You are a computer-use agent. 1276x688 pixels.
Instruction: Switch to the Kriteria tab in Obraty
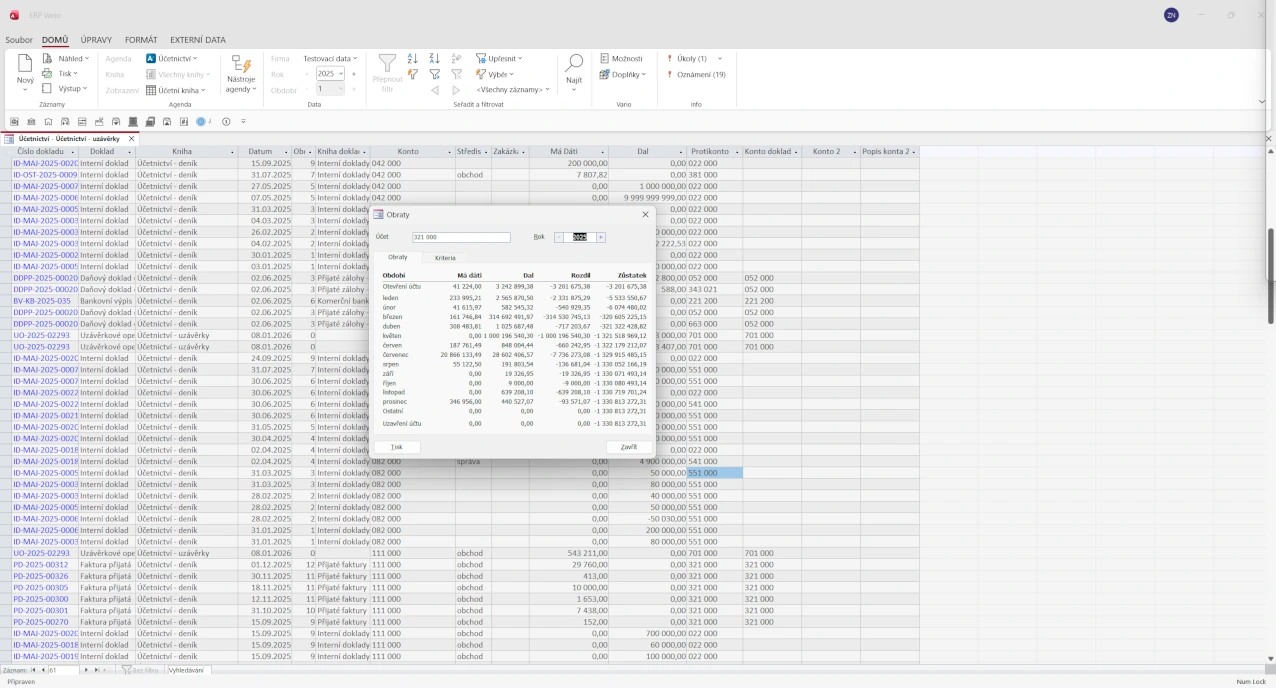click(445, 258)
